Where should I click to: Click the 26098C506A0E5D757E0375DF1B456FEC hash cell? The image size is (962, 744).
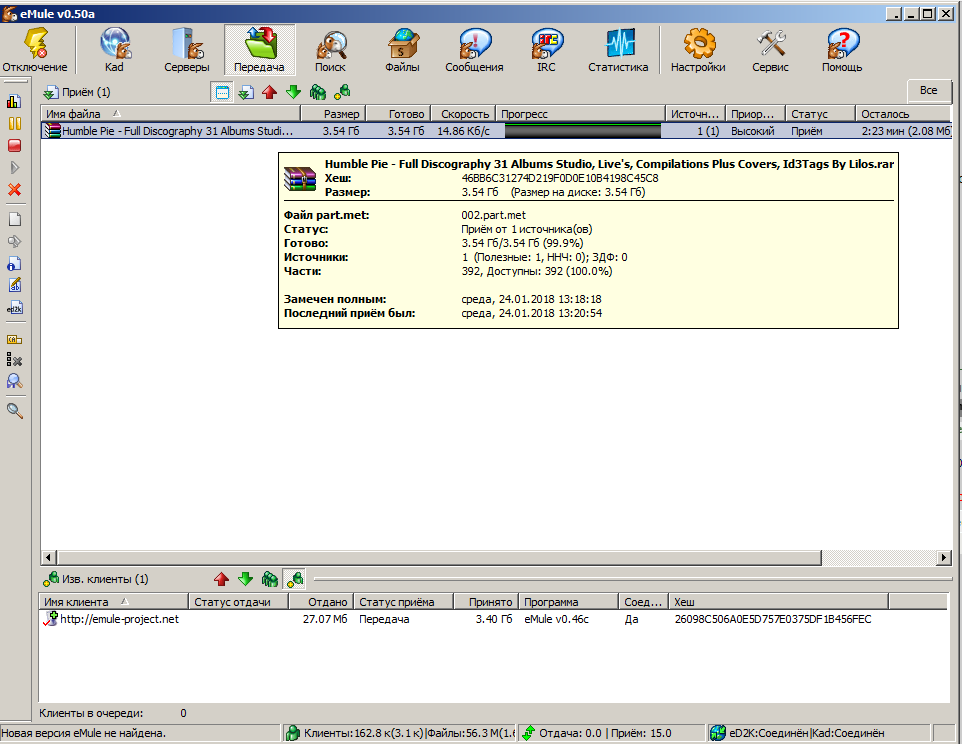point(773,619)
